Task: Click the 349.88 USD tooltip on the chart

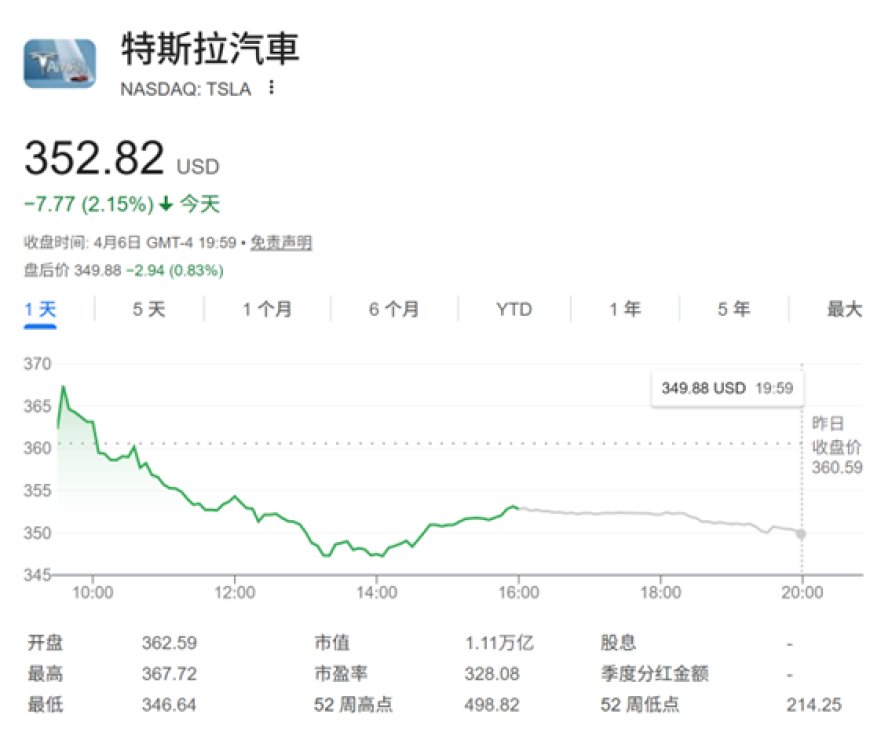Action: [x=727, y=387]
